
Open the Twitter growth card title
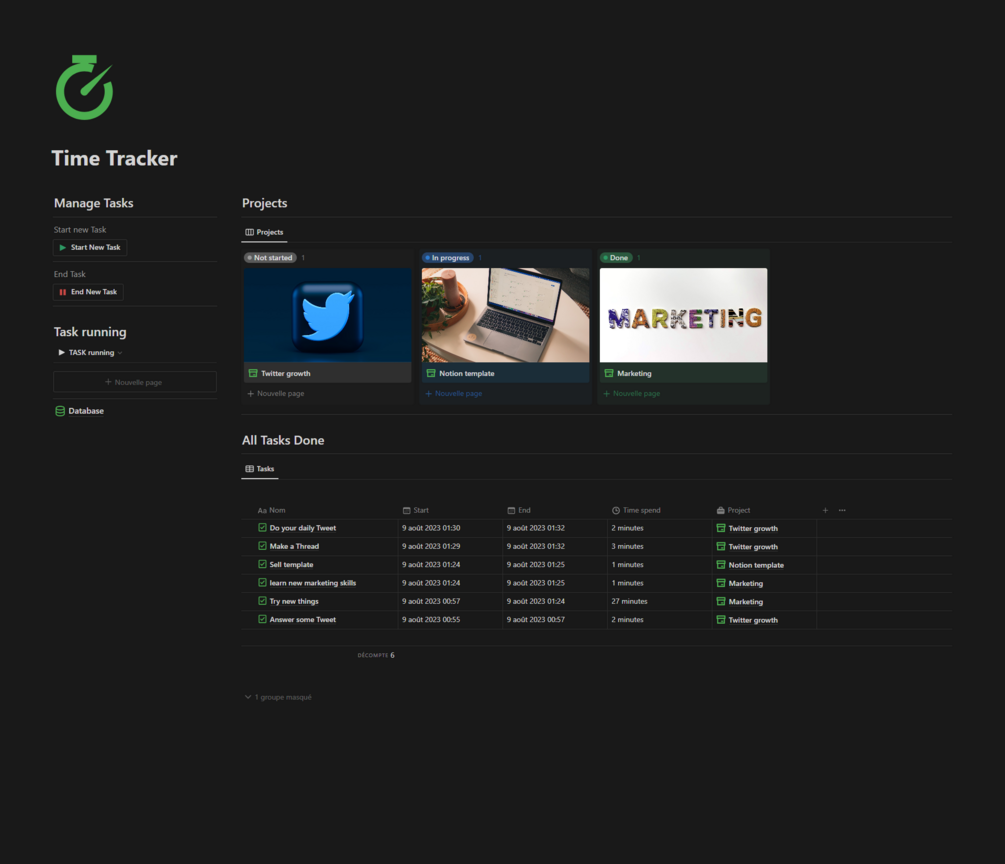tap(286, 373)
